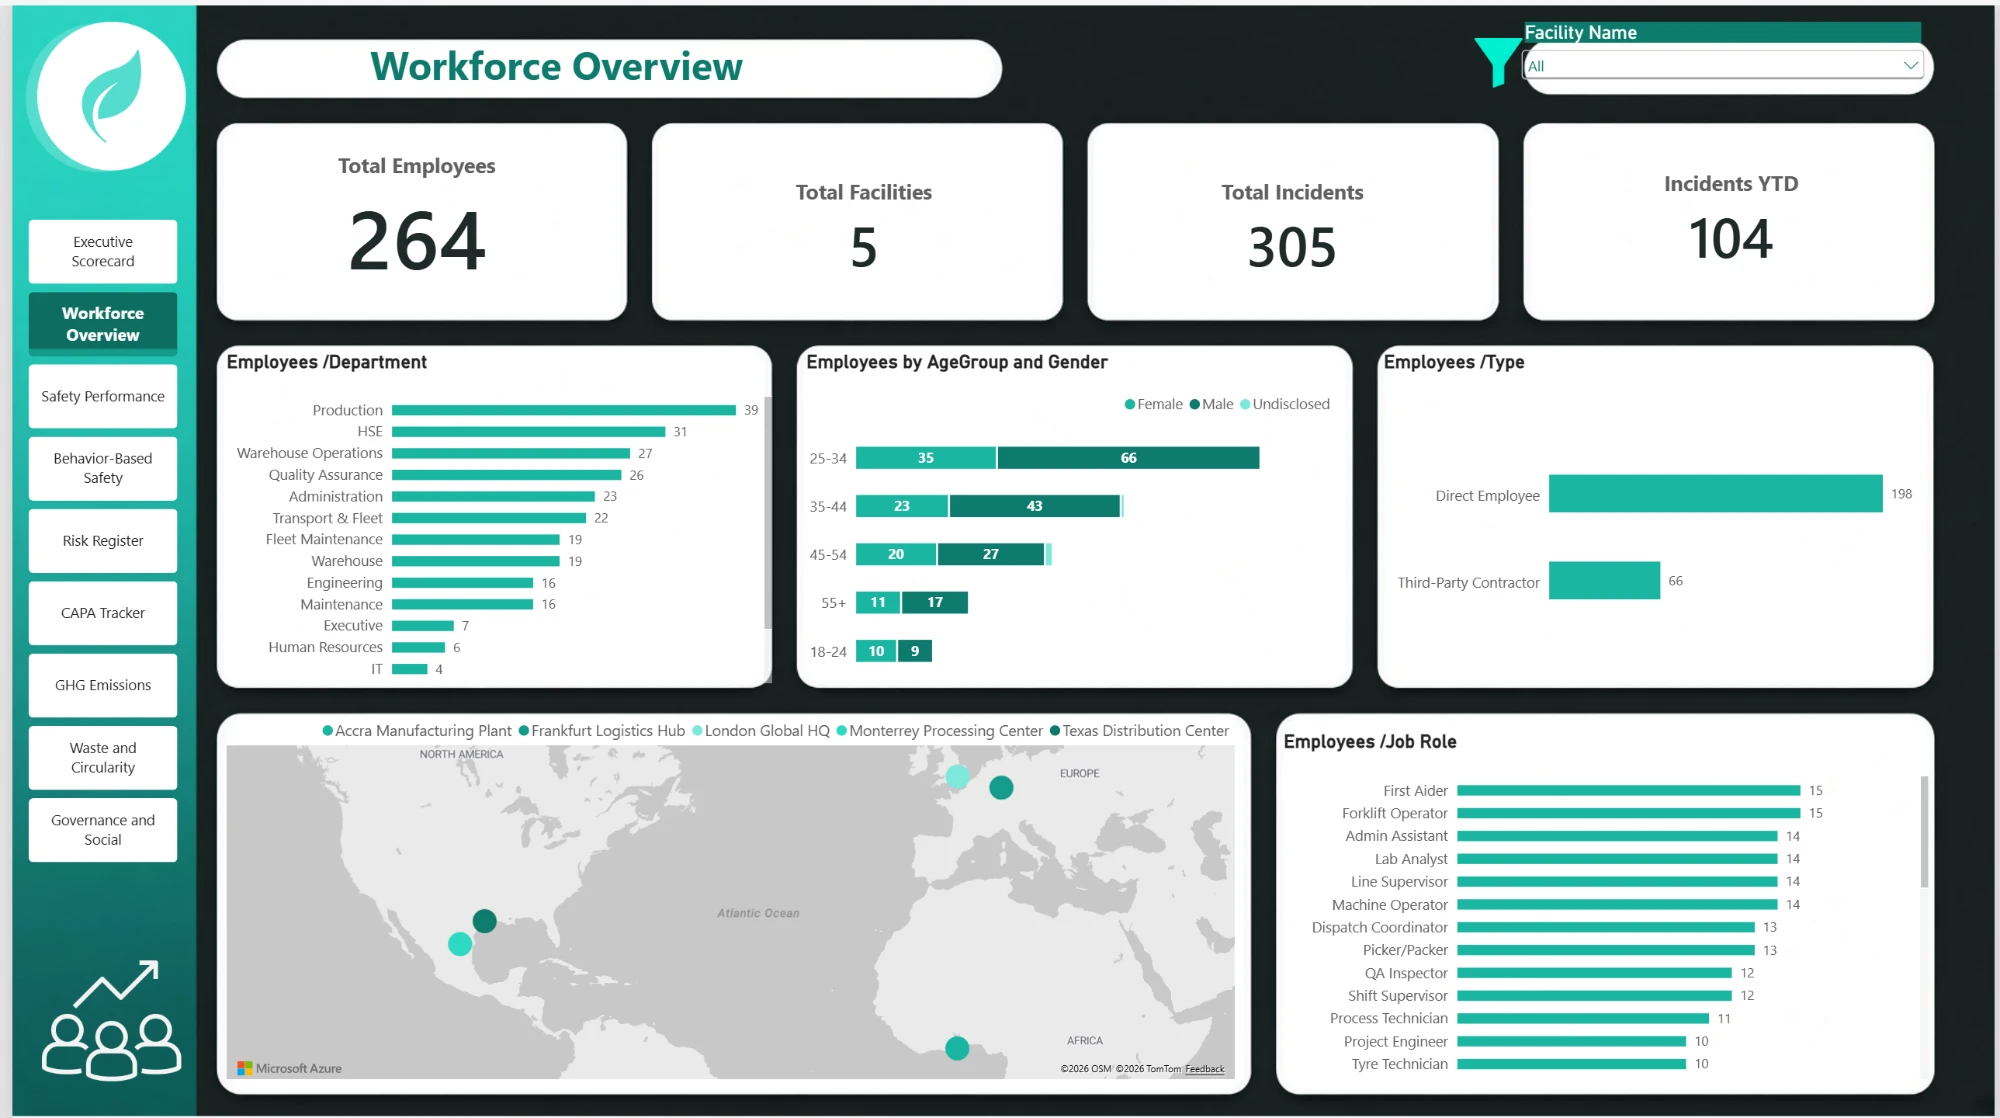Viewport: 2000px width, 1118px height.
Task: Select Texas Distribution Center legend entry
Action: pos(1138,731)
